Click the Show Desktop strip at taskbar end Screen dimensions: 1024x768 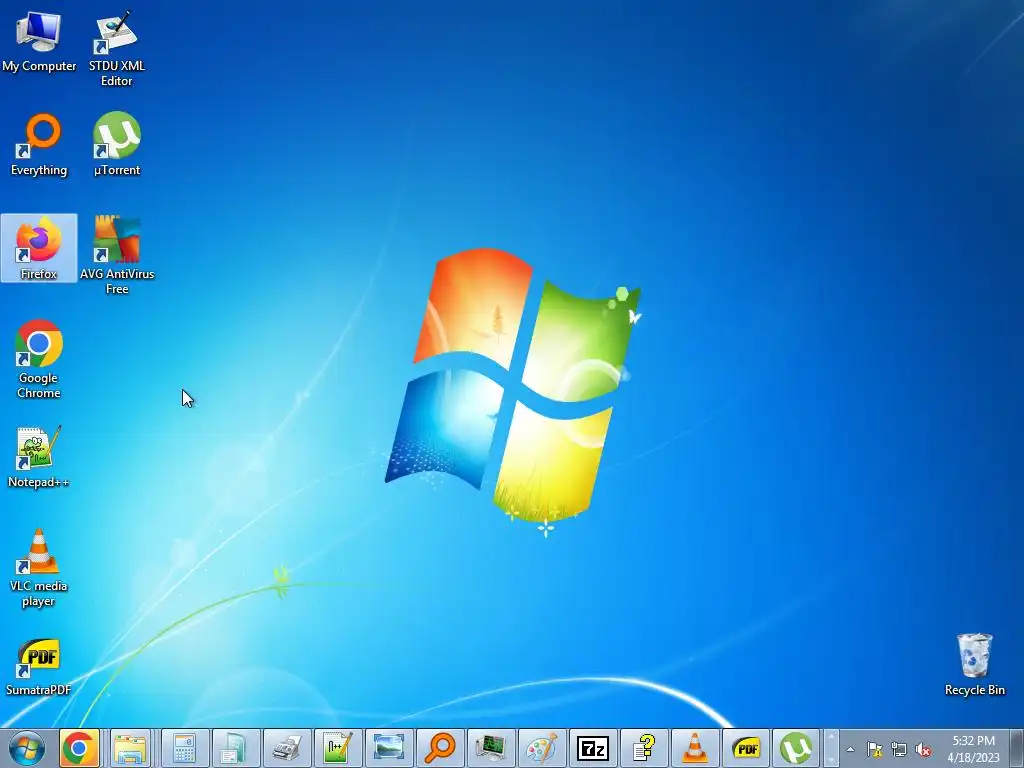click(x=1017, y=748)
